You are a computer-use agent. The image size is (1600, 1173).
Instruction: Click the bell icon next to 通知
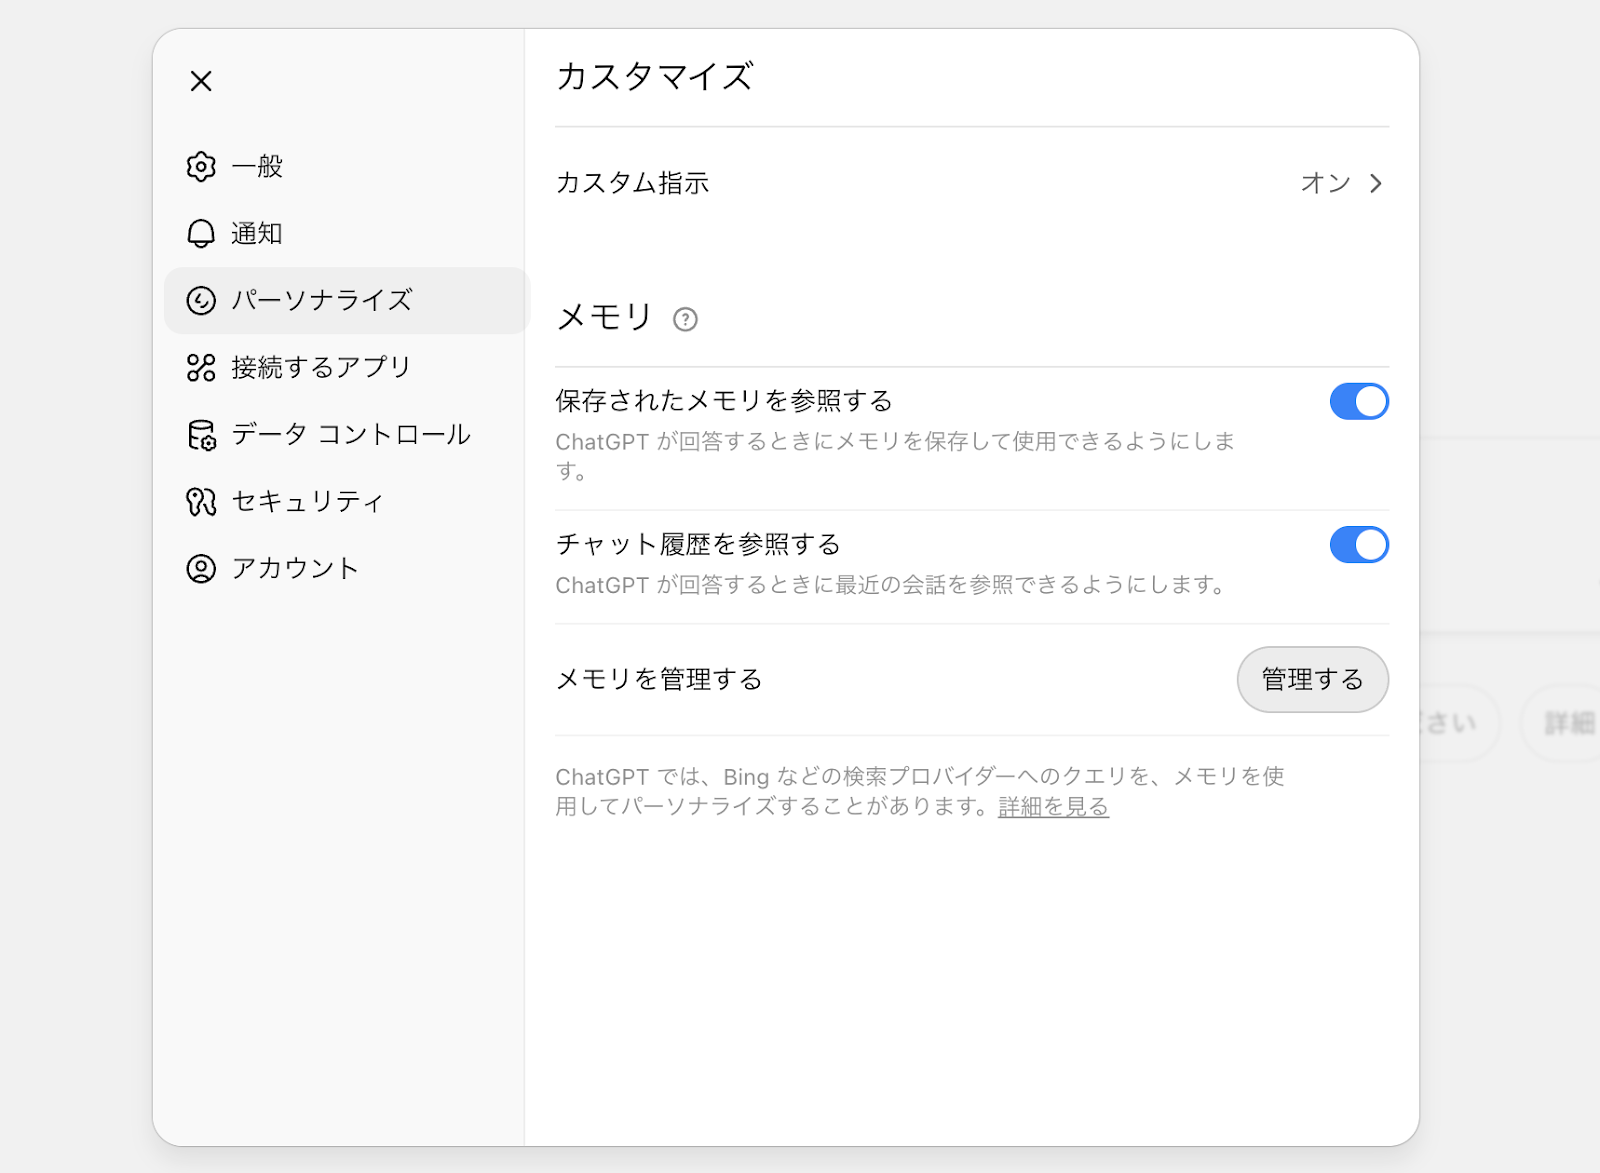[x=200, y=233]
